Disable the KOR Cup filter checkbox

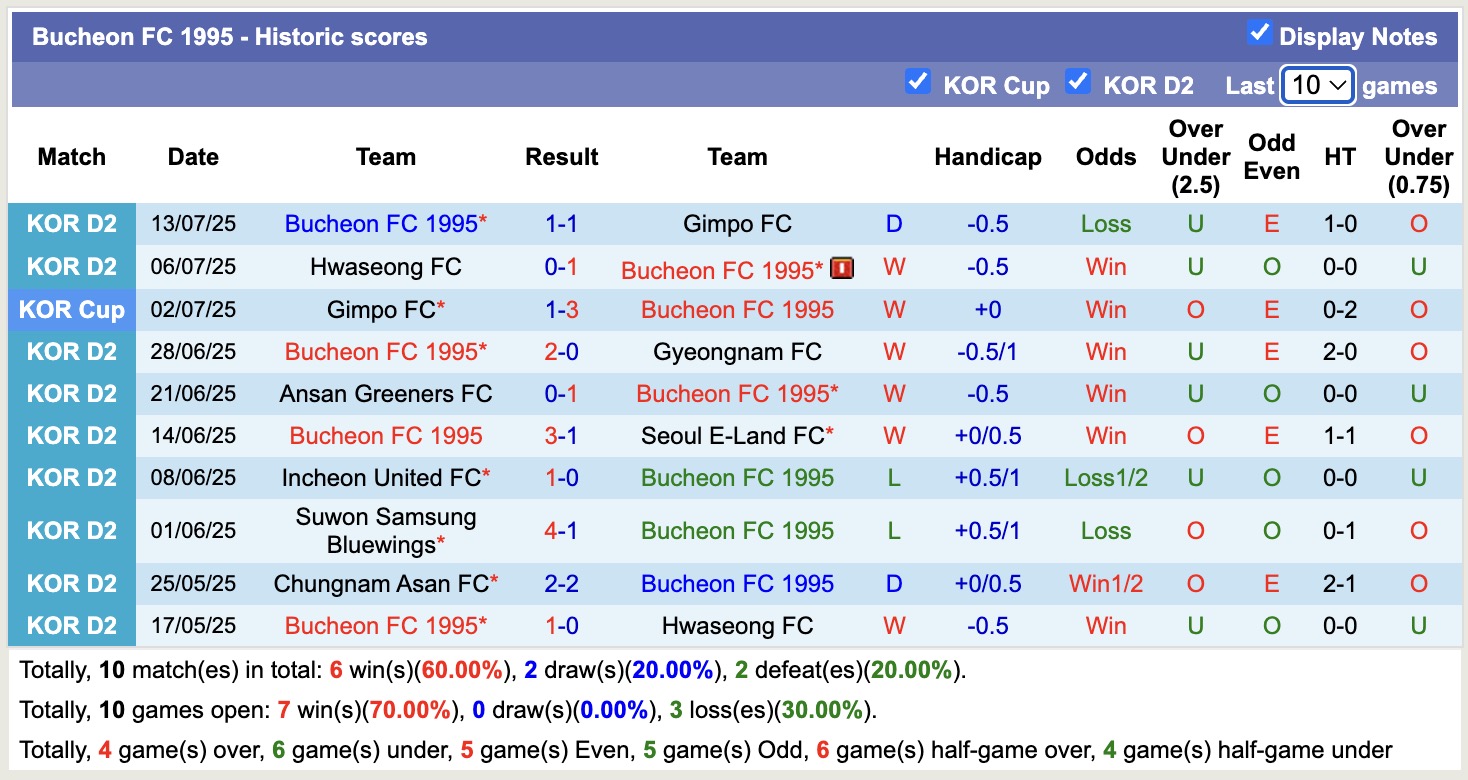tap(918, 82)
